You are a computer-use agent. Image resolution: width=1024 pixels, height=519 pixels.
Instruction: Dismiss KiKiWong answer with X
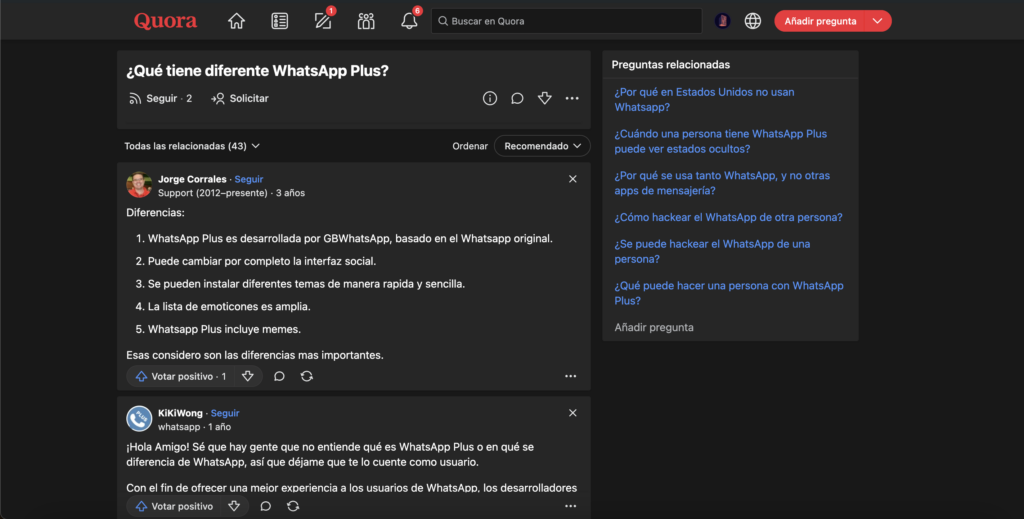coord(573,413)
